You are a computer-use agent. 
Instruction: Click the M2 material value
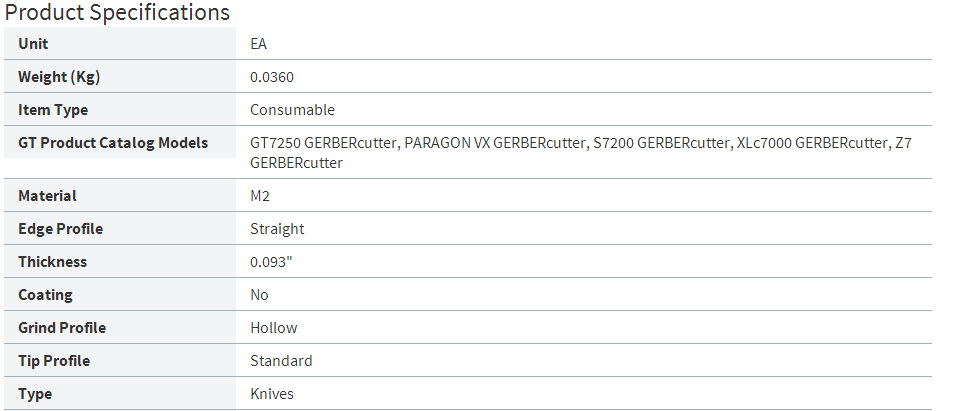260,196
